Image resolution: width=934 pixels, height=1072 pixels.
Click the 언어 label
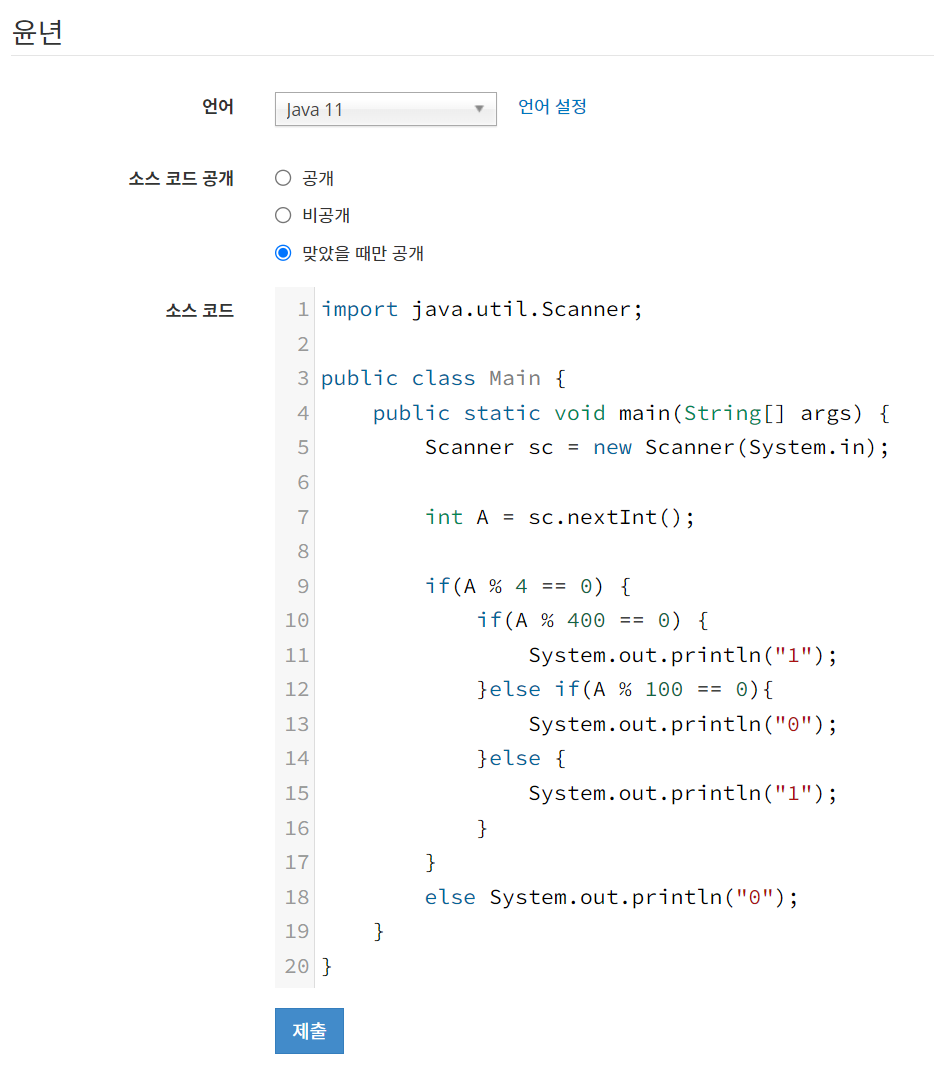[218, 107]
